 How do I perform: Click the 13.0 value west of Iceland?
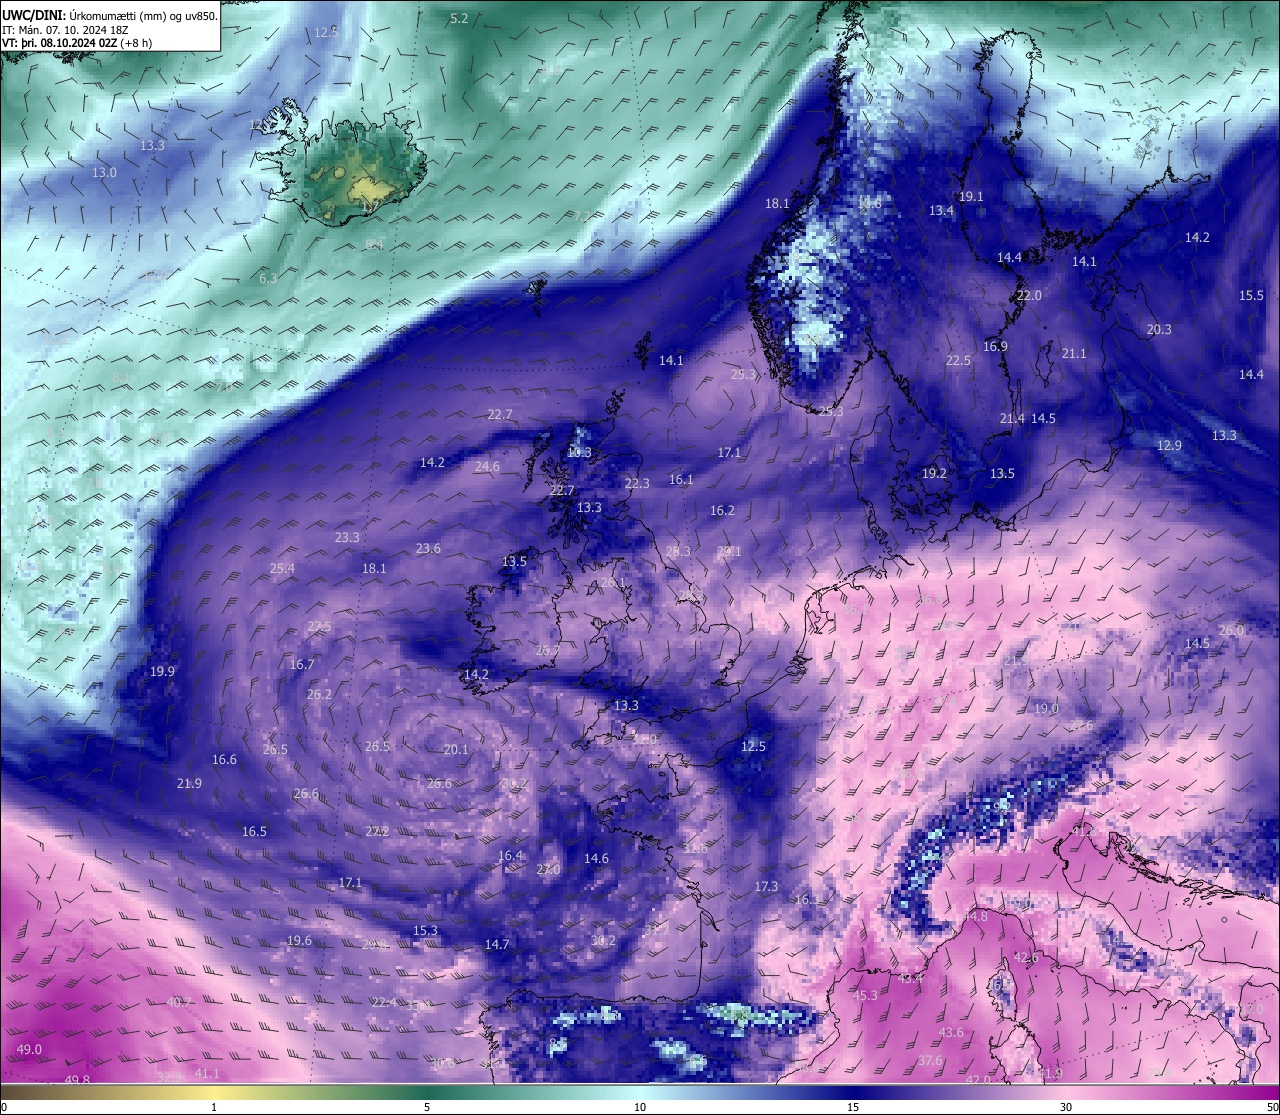tap(104, 172)
